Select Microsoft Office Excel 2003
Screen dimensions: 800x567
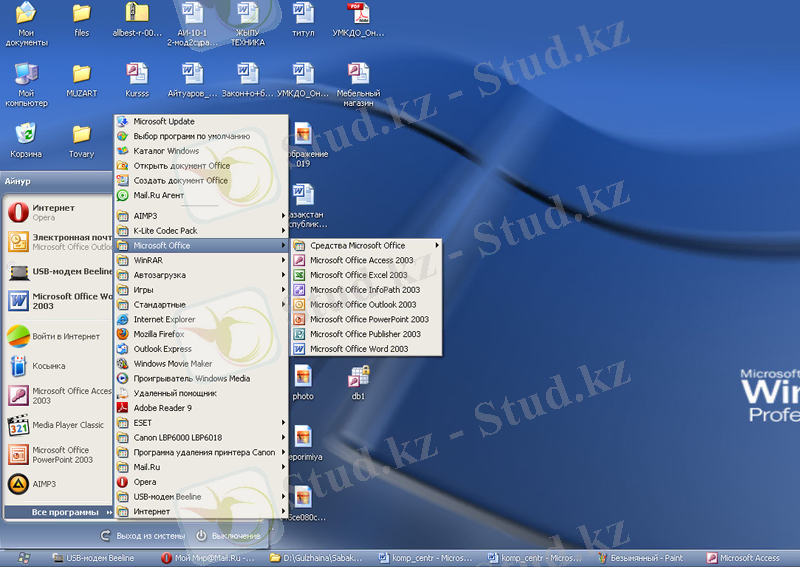click(x=358, y=275)
